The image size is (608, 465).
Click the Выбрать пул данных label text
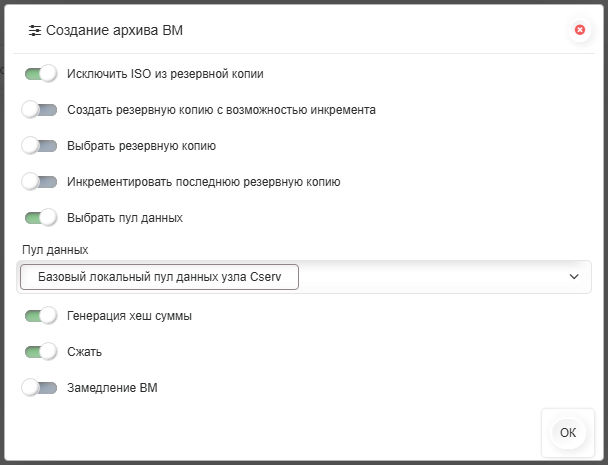pyautogui.click(x=125, y=218)
